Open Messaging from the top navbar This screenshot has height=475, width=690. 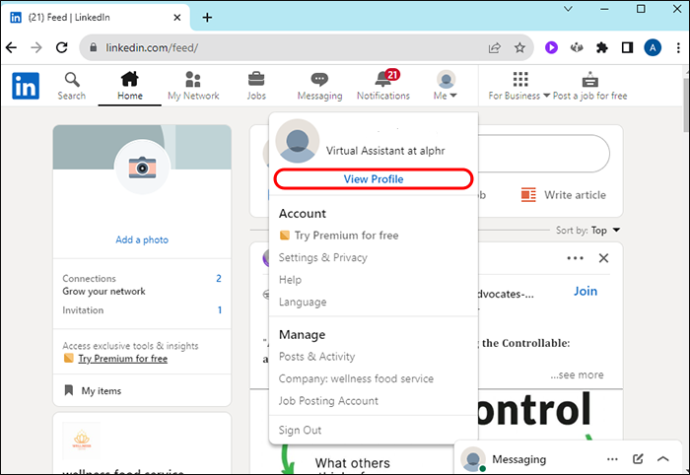[x=319, y=86]
